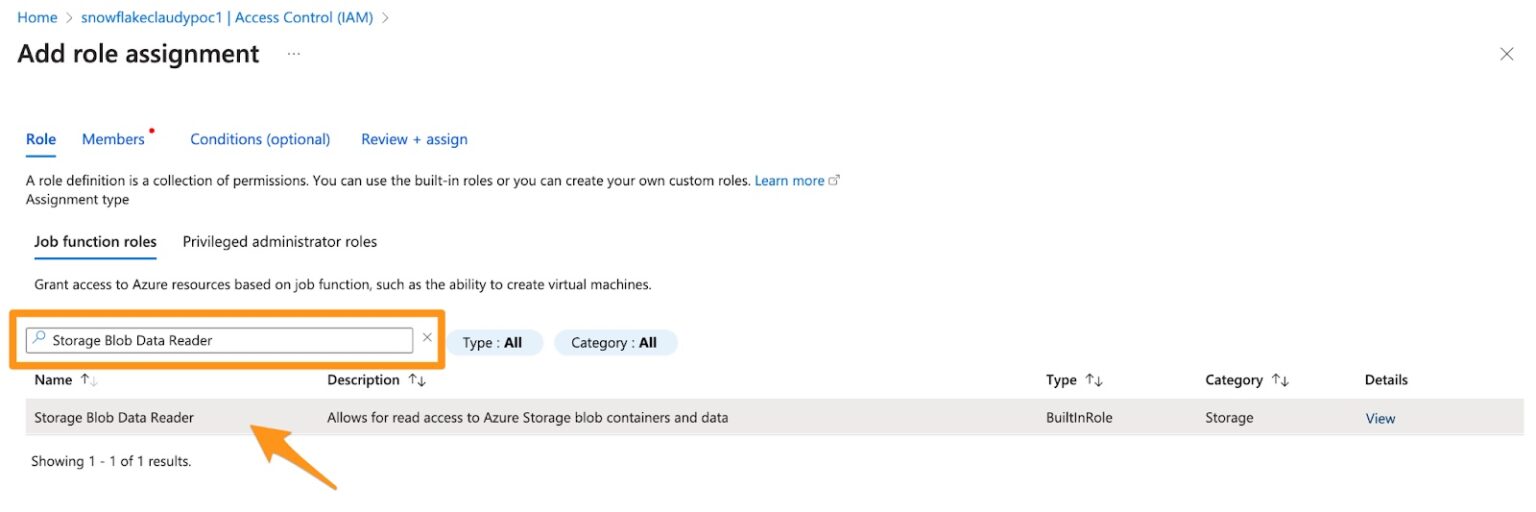Open the Category : All filter
Screen dimensions: 1536x512
614,343
